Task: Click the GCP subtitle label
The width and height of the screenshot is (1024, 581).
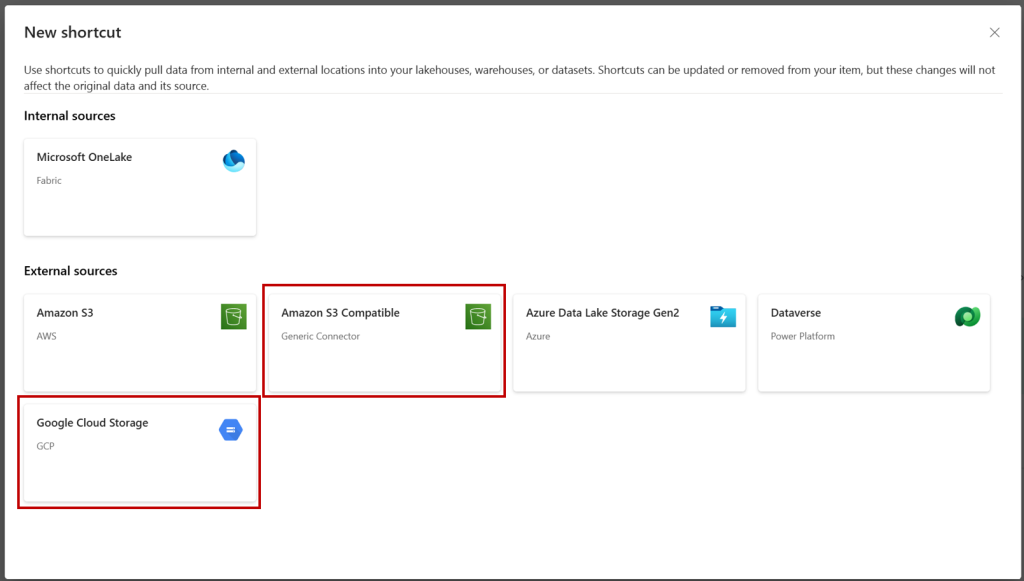Action: tap(45, 447)
